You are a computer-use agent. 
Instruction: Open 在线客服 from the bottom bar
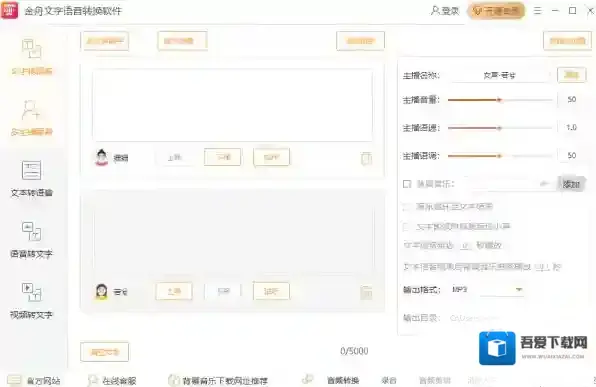point(112,380)
